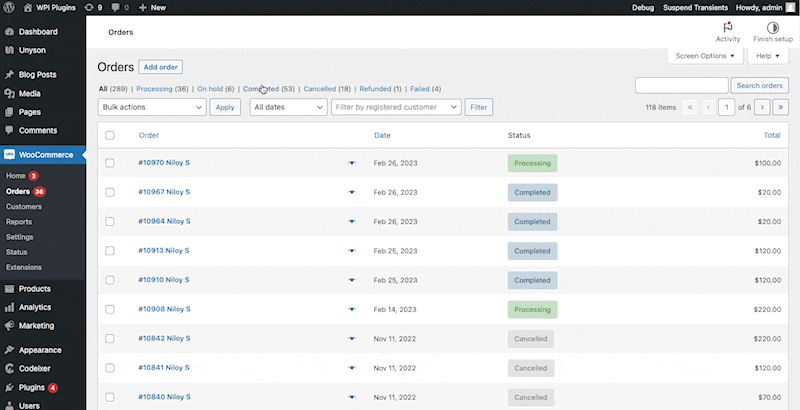Filter orders by Processing (36)
Screen dimensions: 800x410
(162, 89)
